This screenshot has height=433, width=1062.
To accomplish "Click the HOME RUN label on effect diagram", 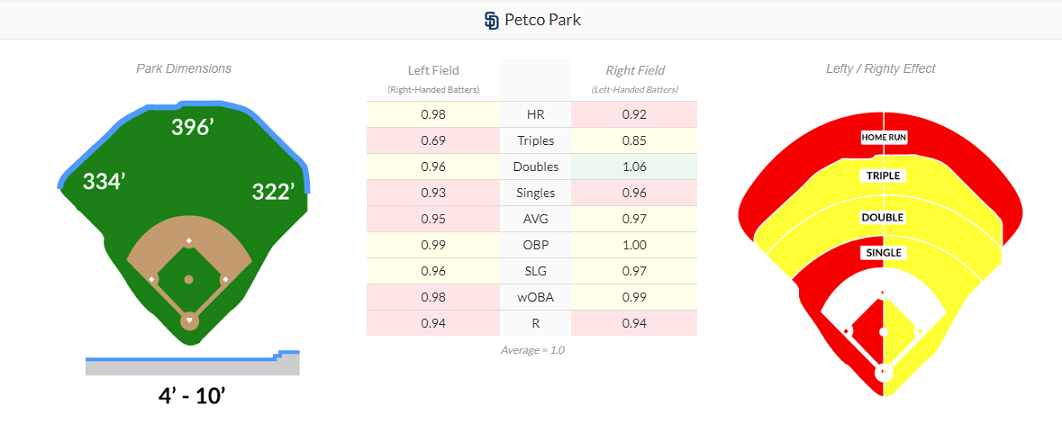I will coord(884,137).
